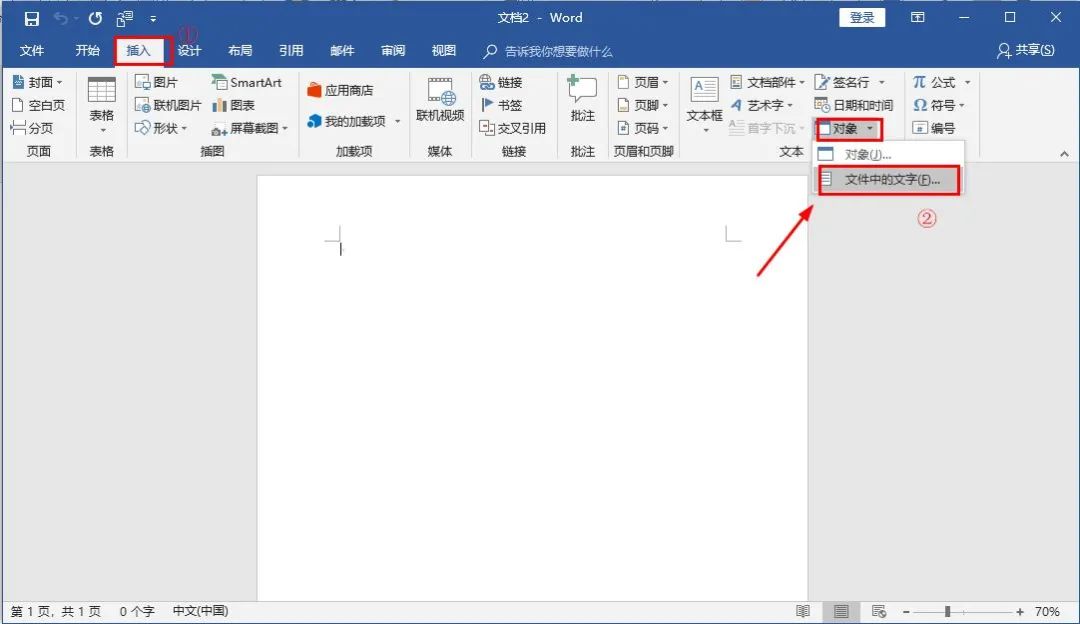Click inside the blank document page
The height and width of the screenshot is (624, 1080).
532,388
